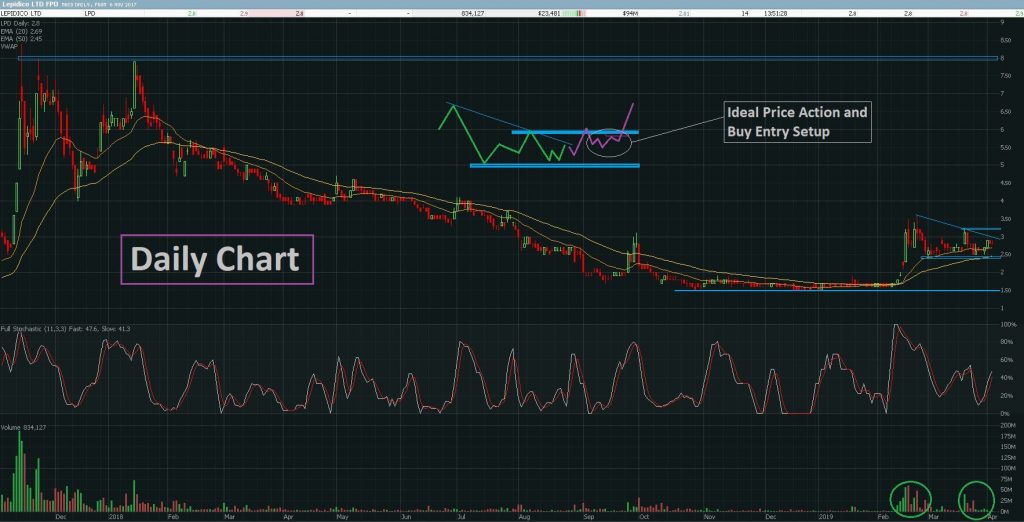Click the Dec label near 2017 on time axis
Image resolution: width=1024 pixels, height=522 pixels.
[x=61, y=516]
